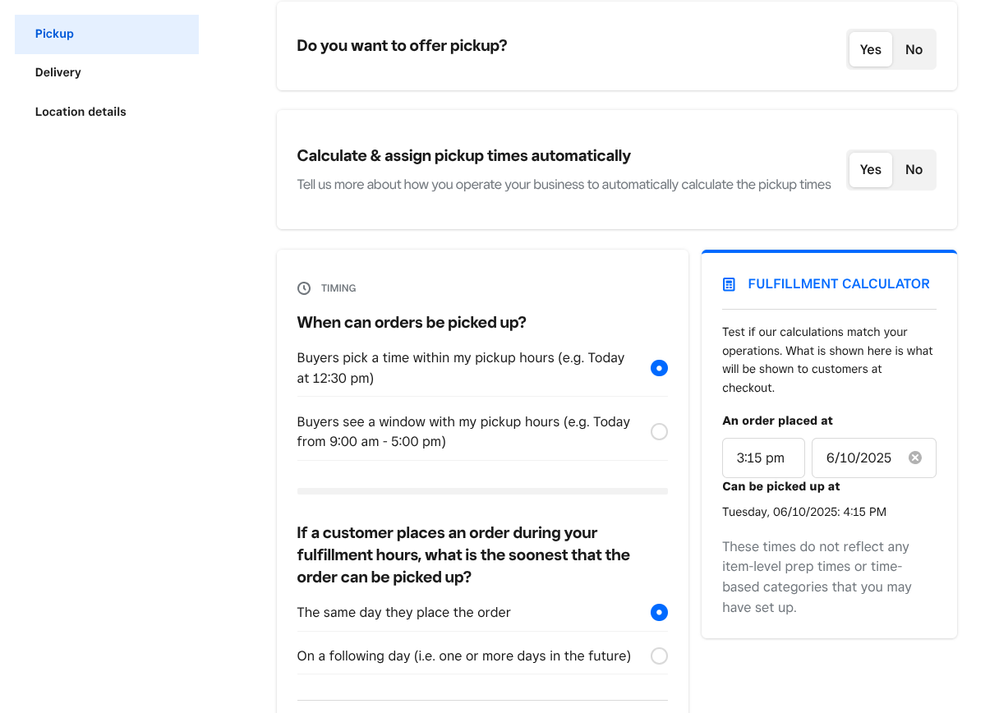Select No for offering pickup
999x713 pixels.
(x=914, y=50)
